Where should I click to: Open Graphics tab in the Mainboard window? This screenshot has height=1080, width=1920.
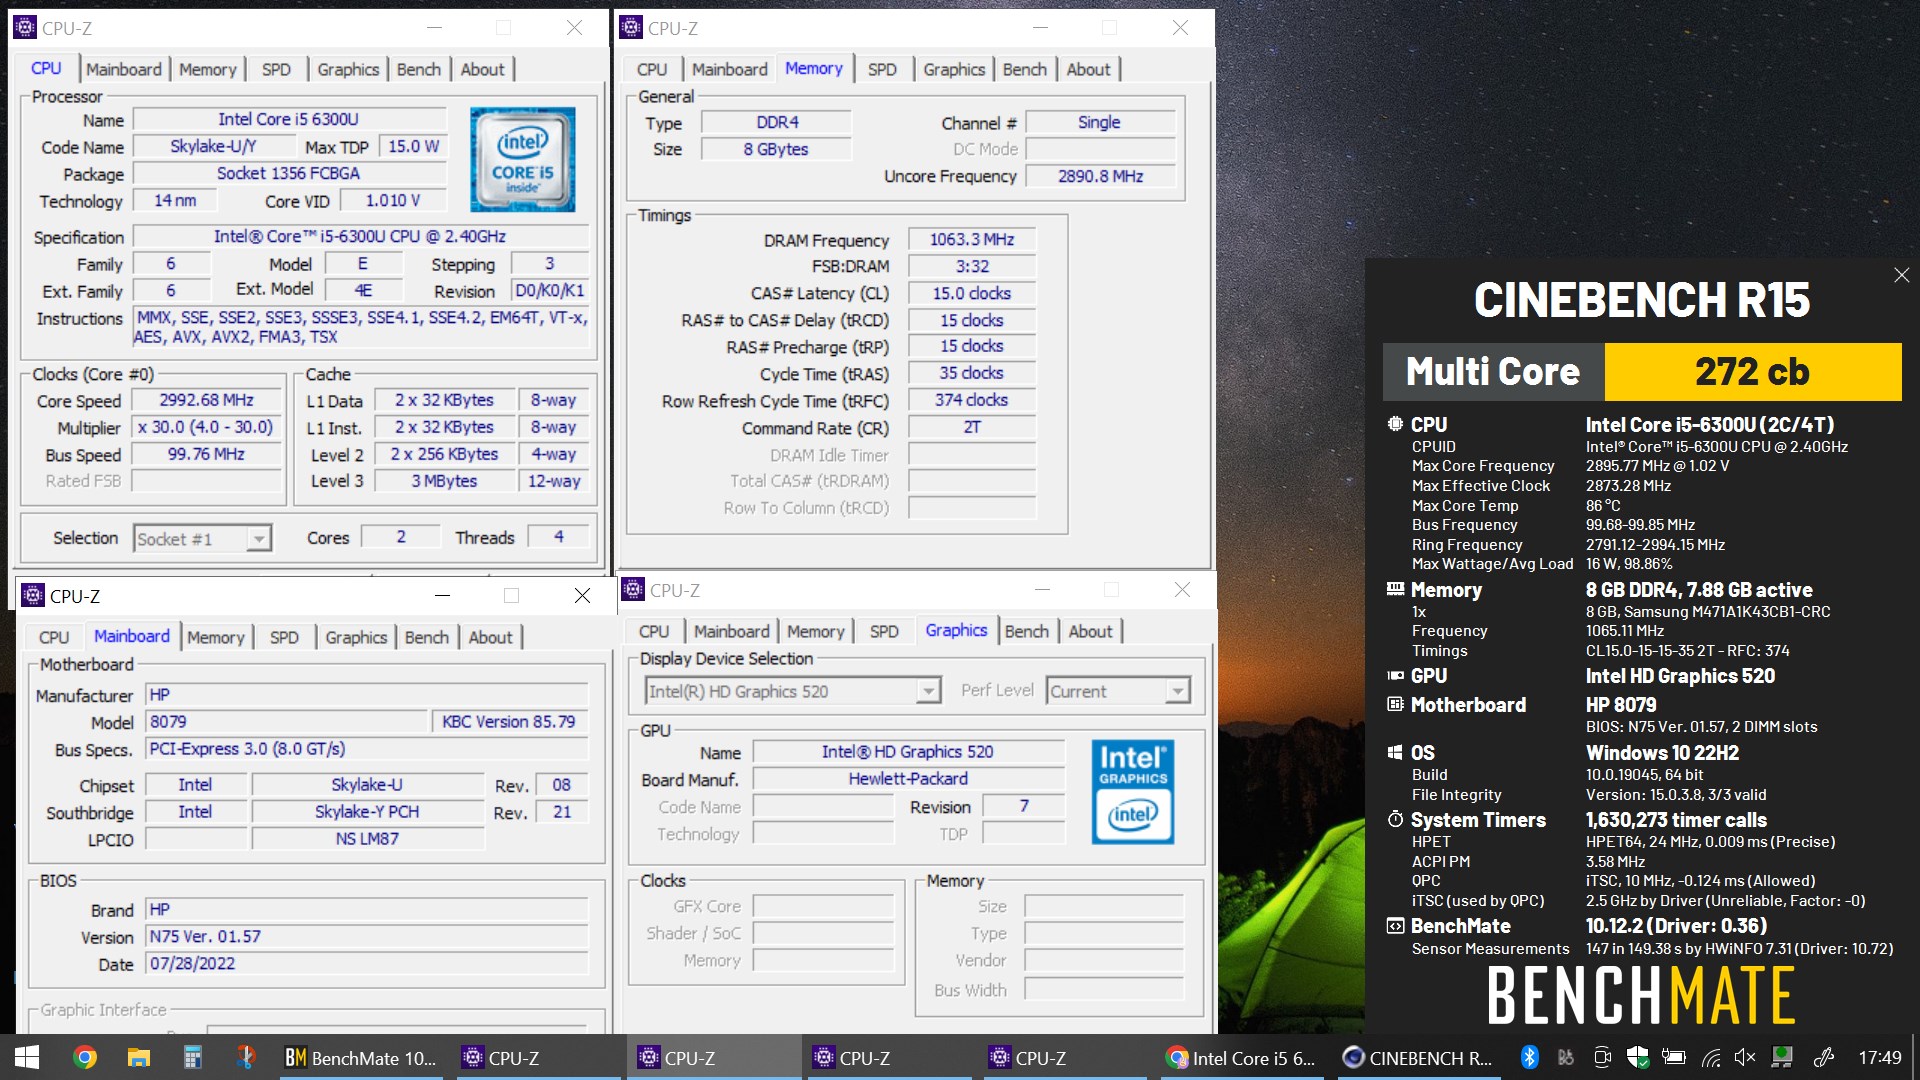(x=356, y=637)
